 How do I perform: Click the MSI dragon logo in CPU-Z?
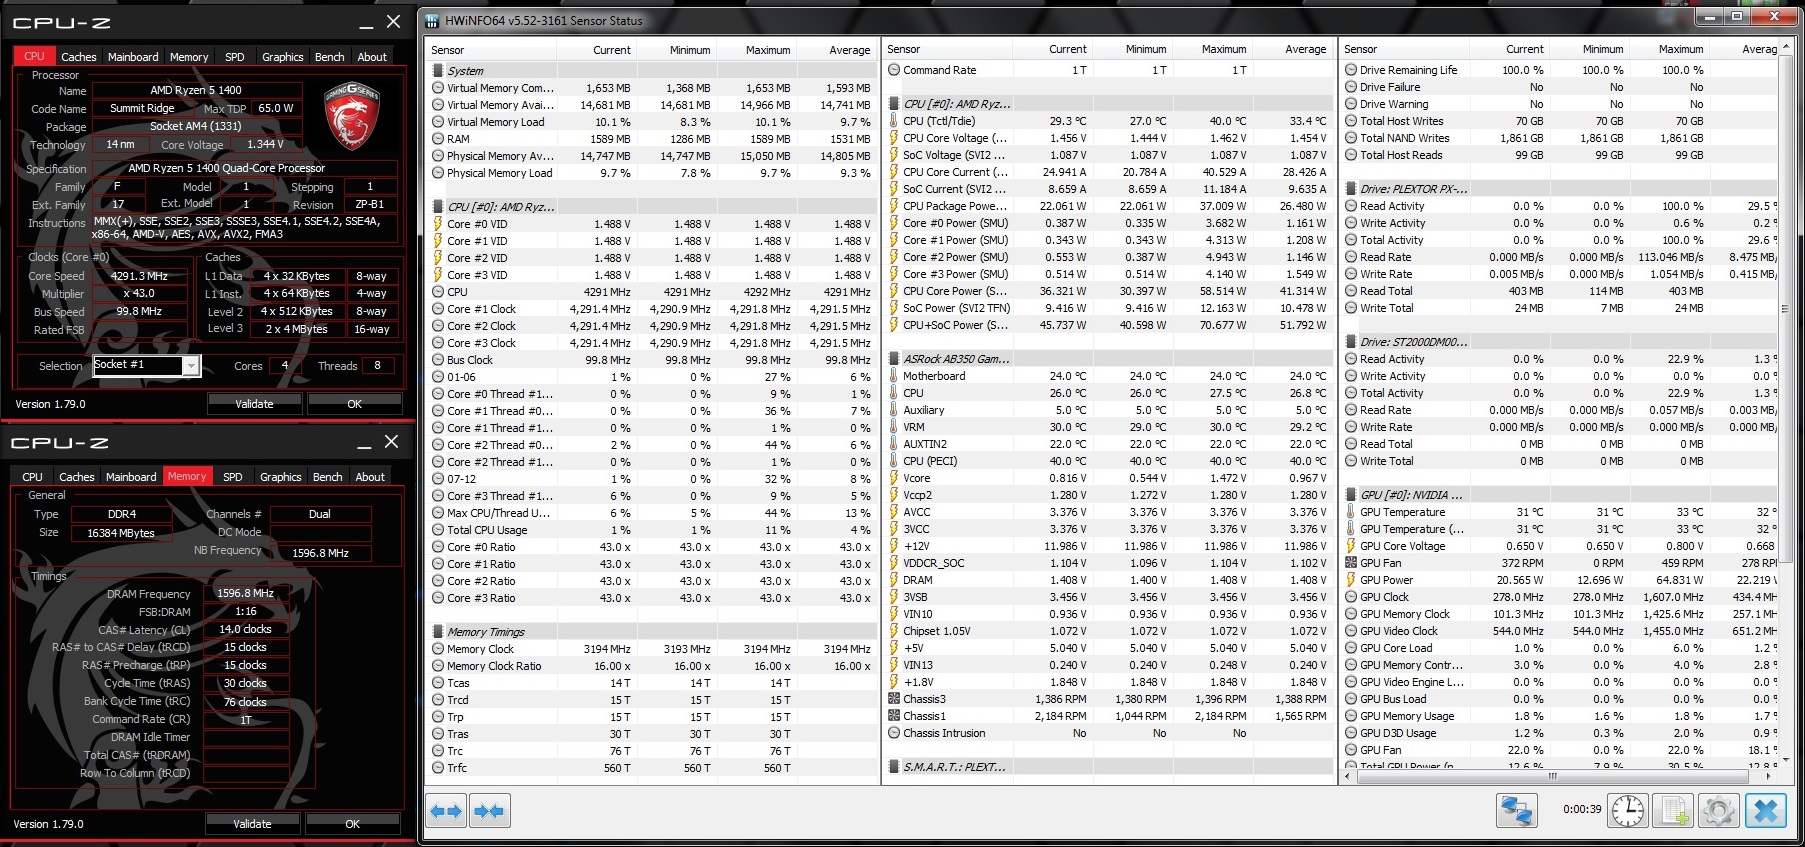352,114
